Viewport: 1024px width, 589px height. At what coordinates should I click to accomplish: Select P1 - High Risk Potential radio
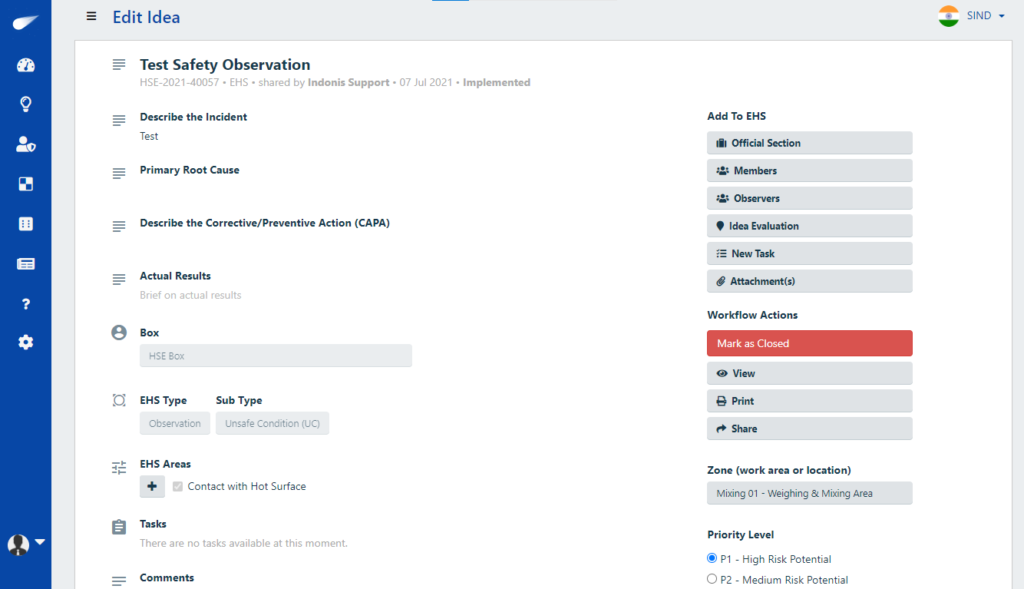(712, 559)
